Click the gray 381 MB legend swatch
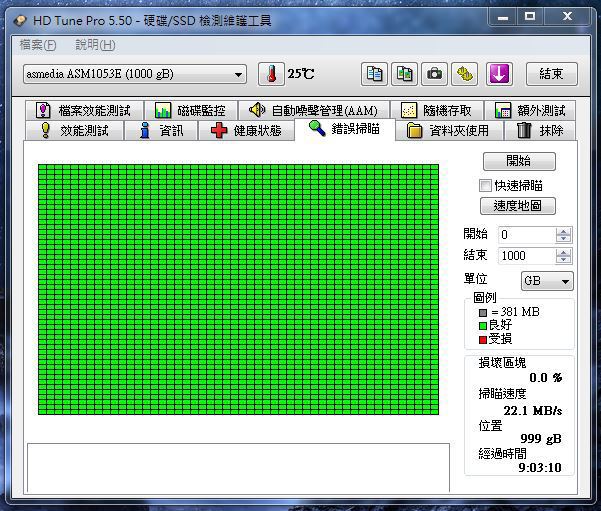Image resolution: width=601 pixels, height=511 pixels. pos(483,313)
